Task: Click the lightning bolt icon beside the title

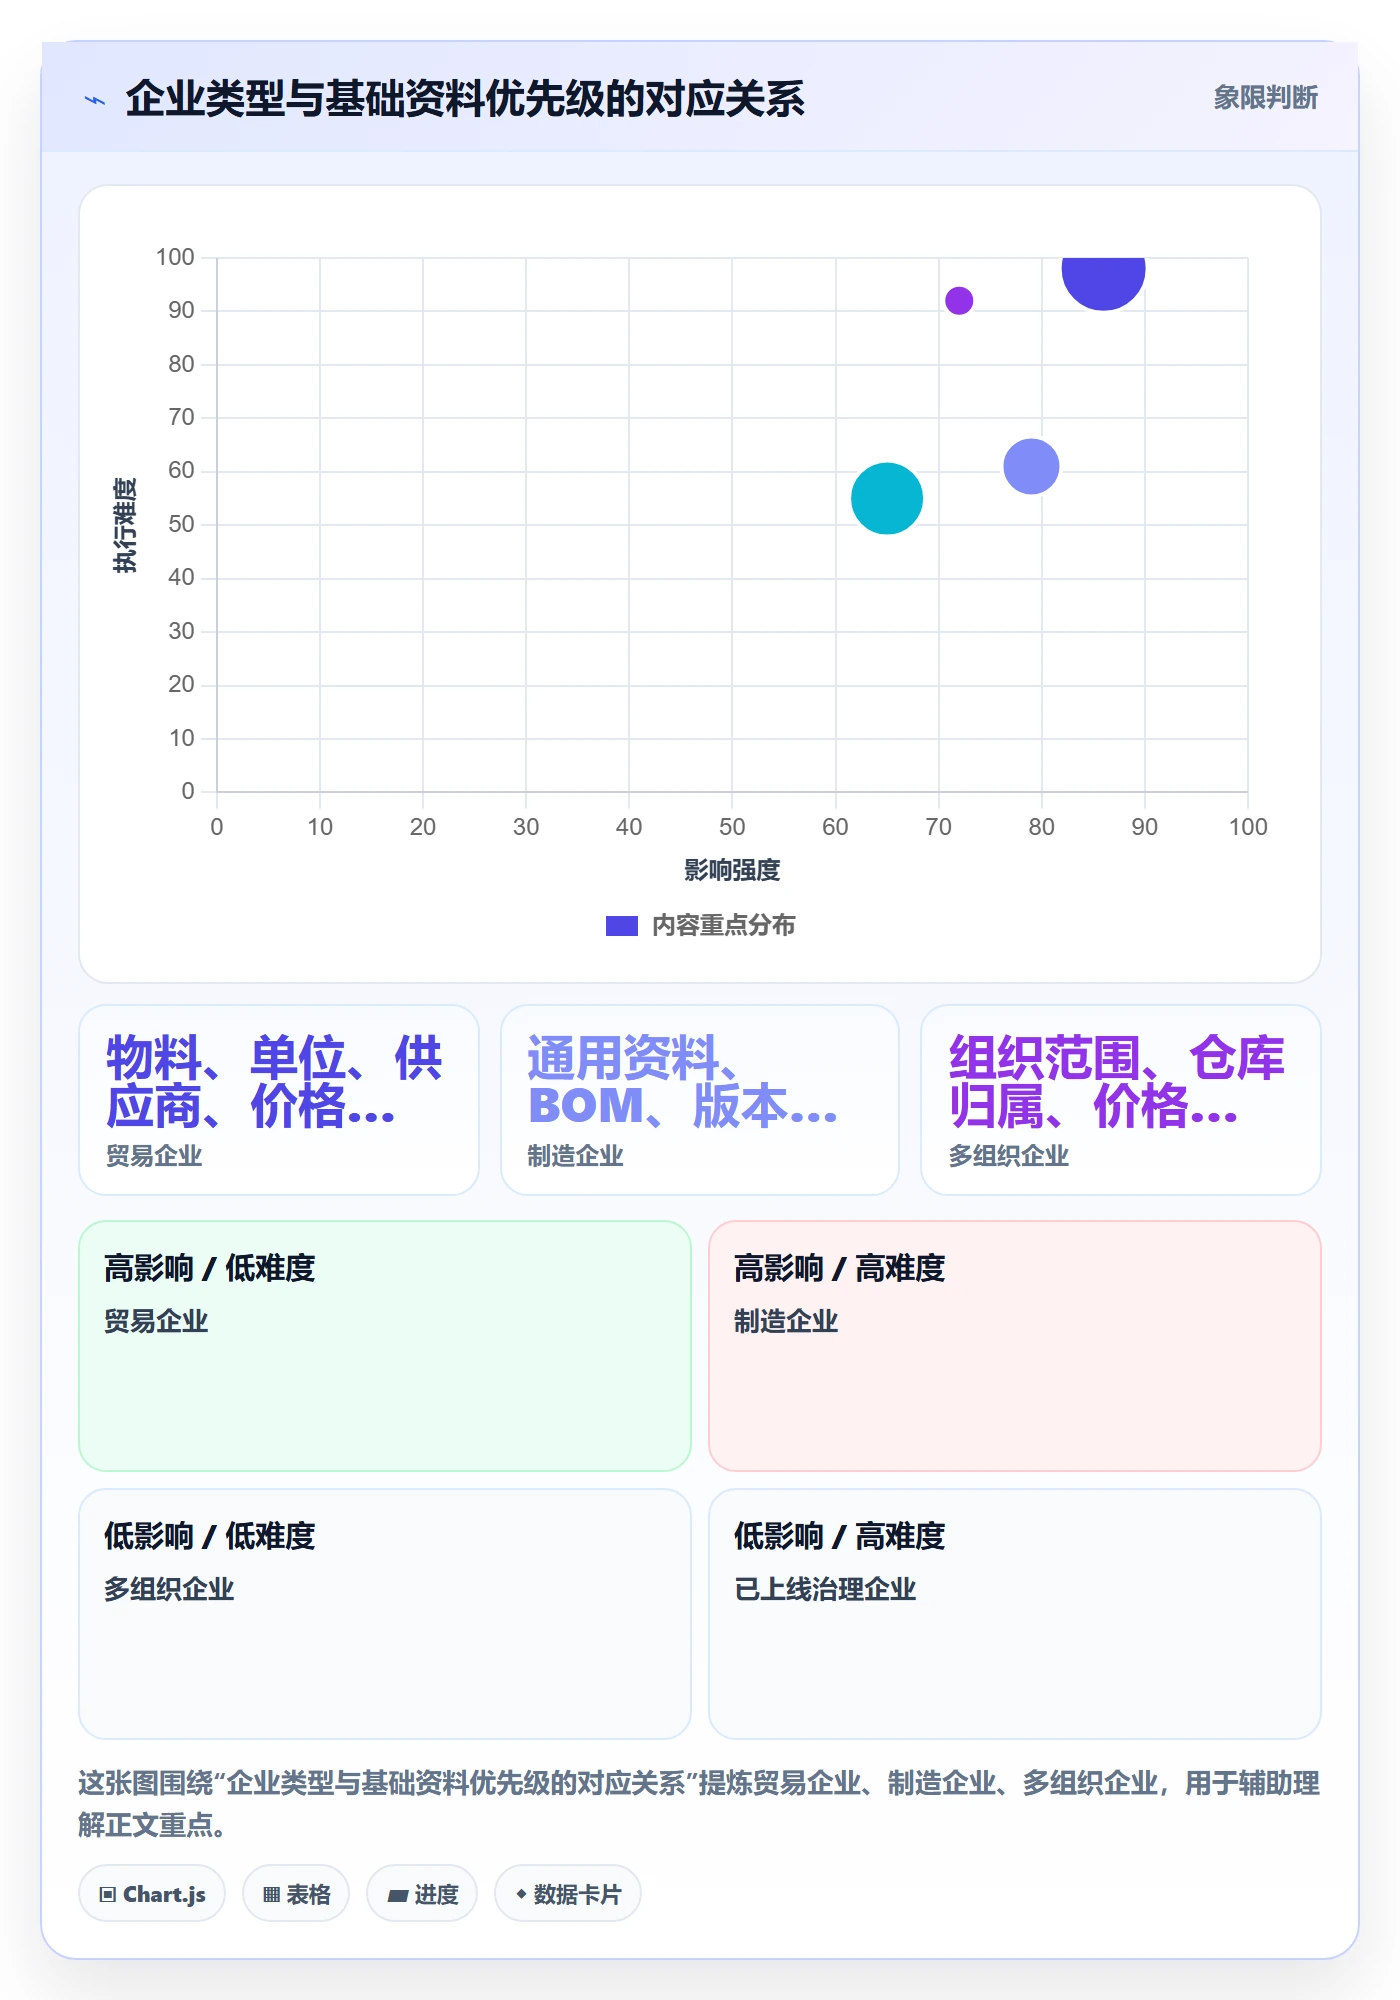Action: point(95,100)
